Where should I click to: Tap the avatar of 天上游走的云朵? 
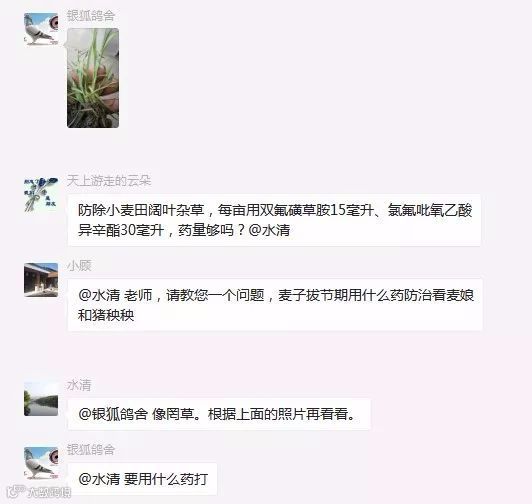point(41,194)
